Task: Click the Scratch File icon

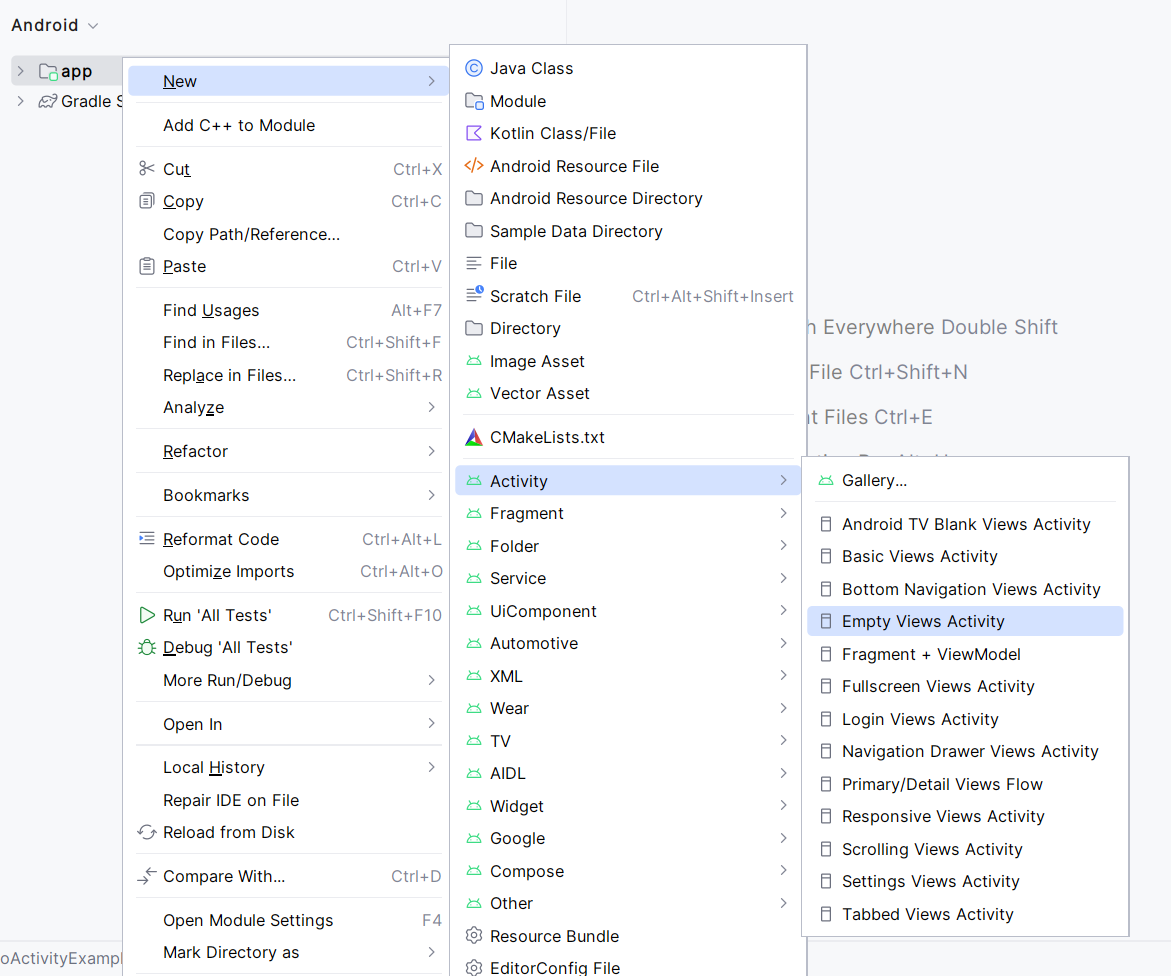Action: tap(473, 295)
